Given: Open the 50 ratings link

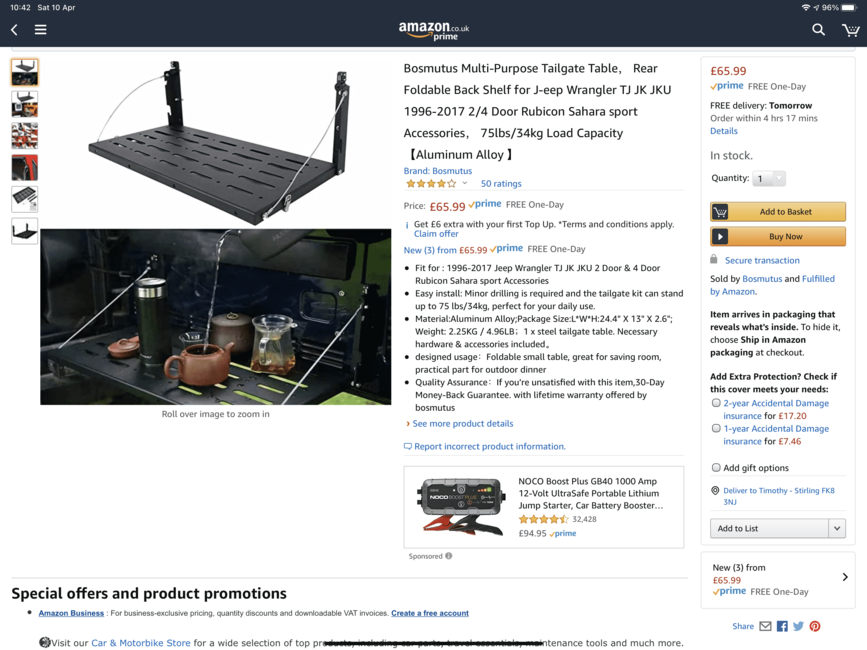Looking at the screenshot, I should [x=501, y=184].
